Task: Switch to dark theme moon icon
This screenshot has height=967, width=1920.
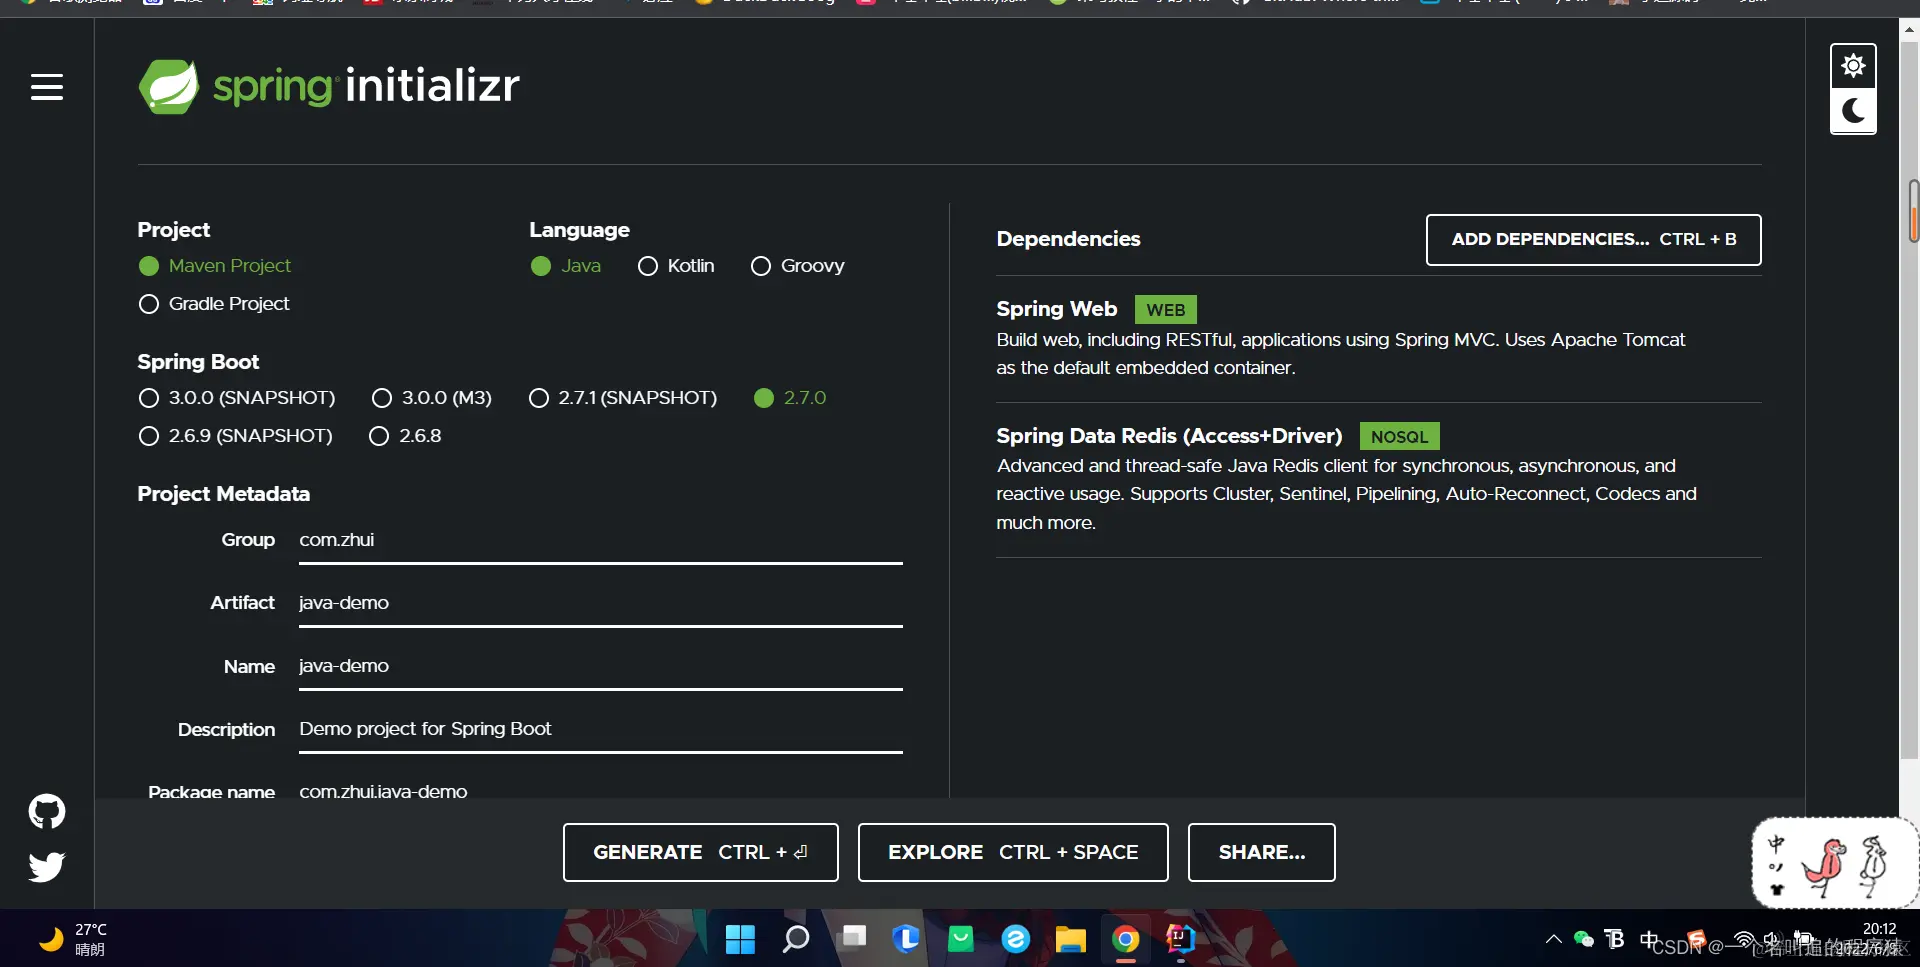Action: (1853, 111)
